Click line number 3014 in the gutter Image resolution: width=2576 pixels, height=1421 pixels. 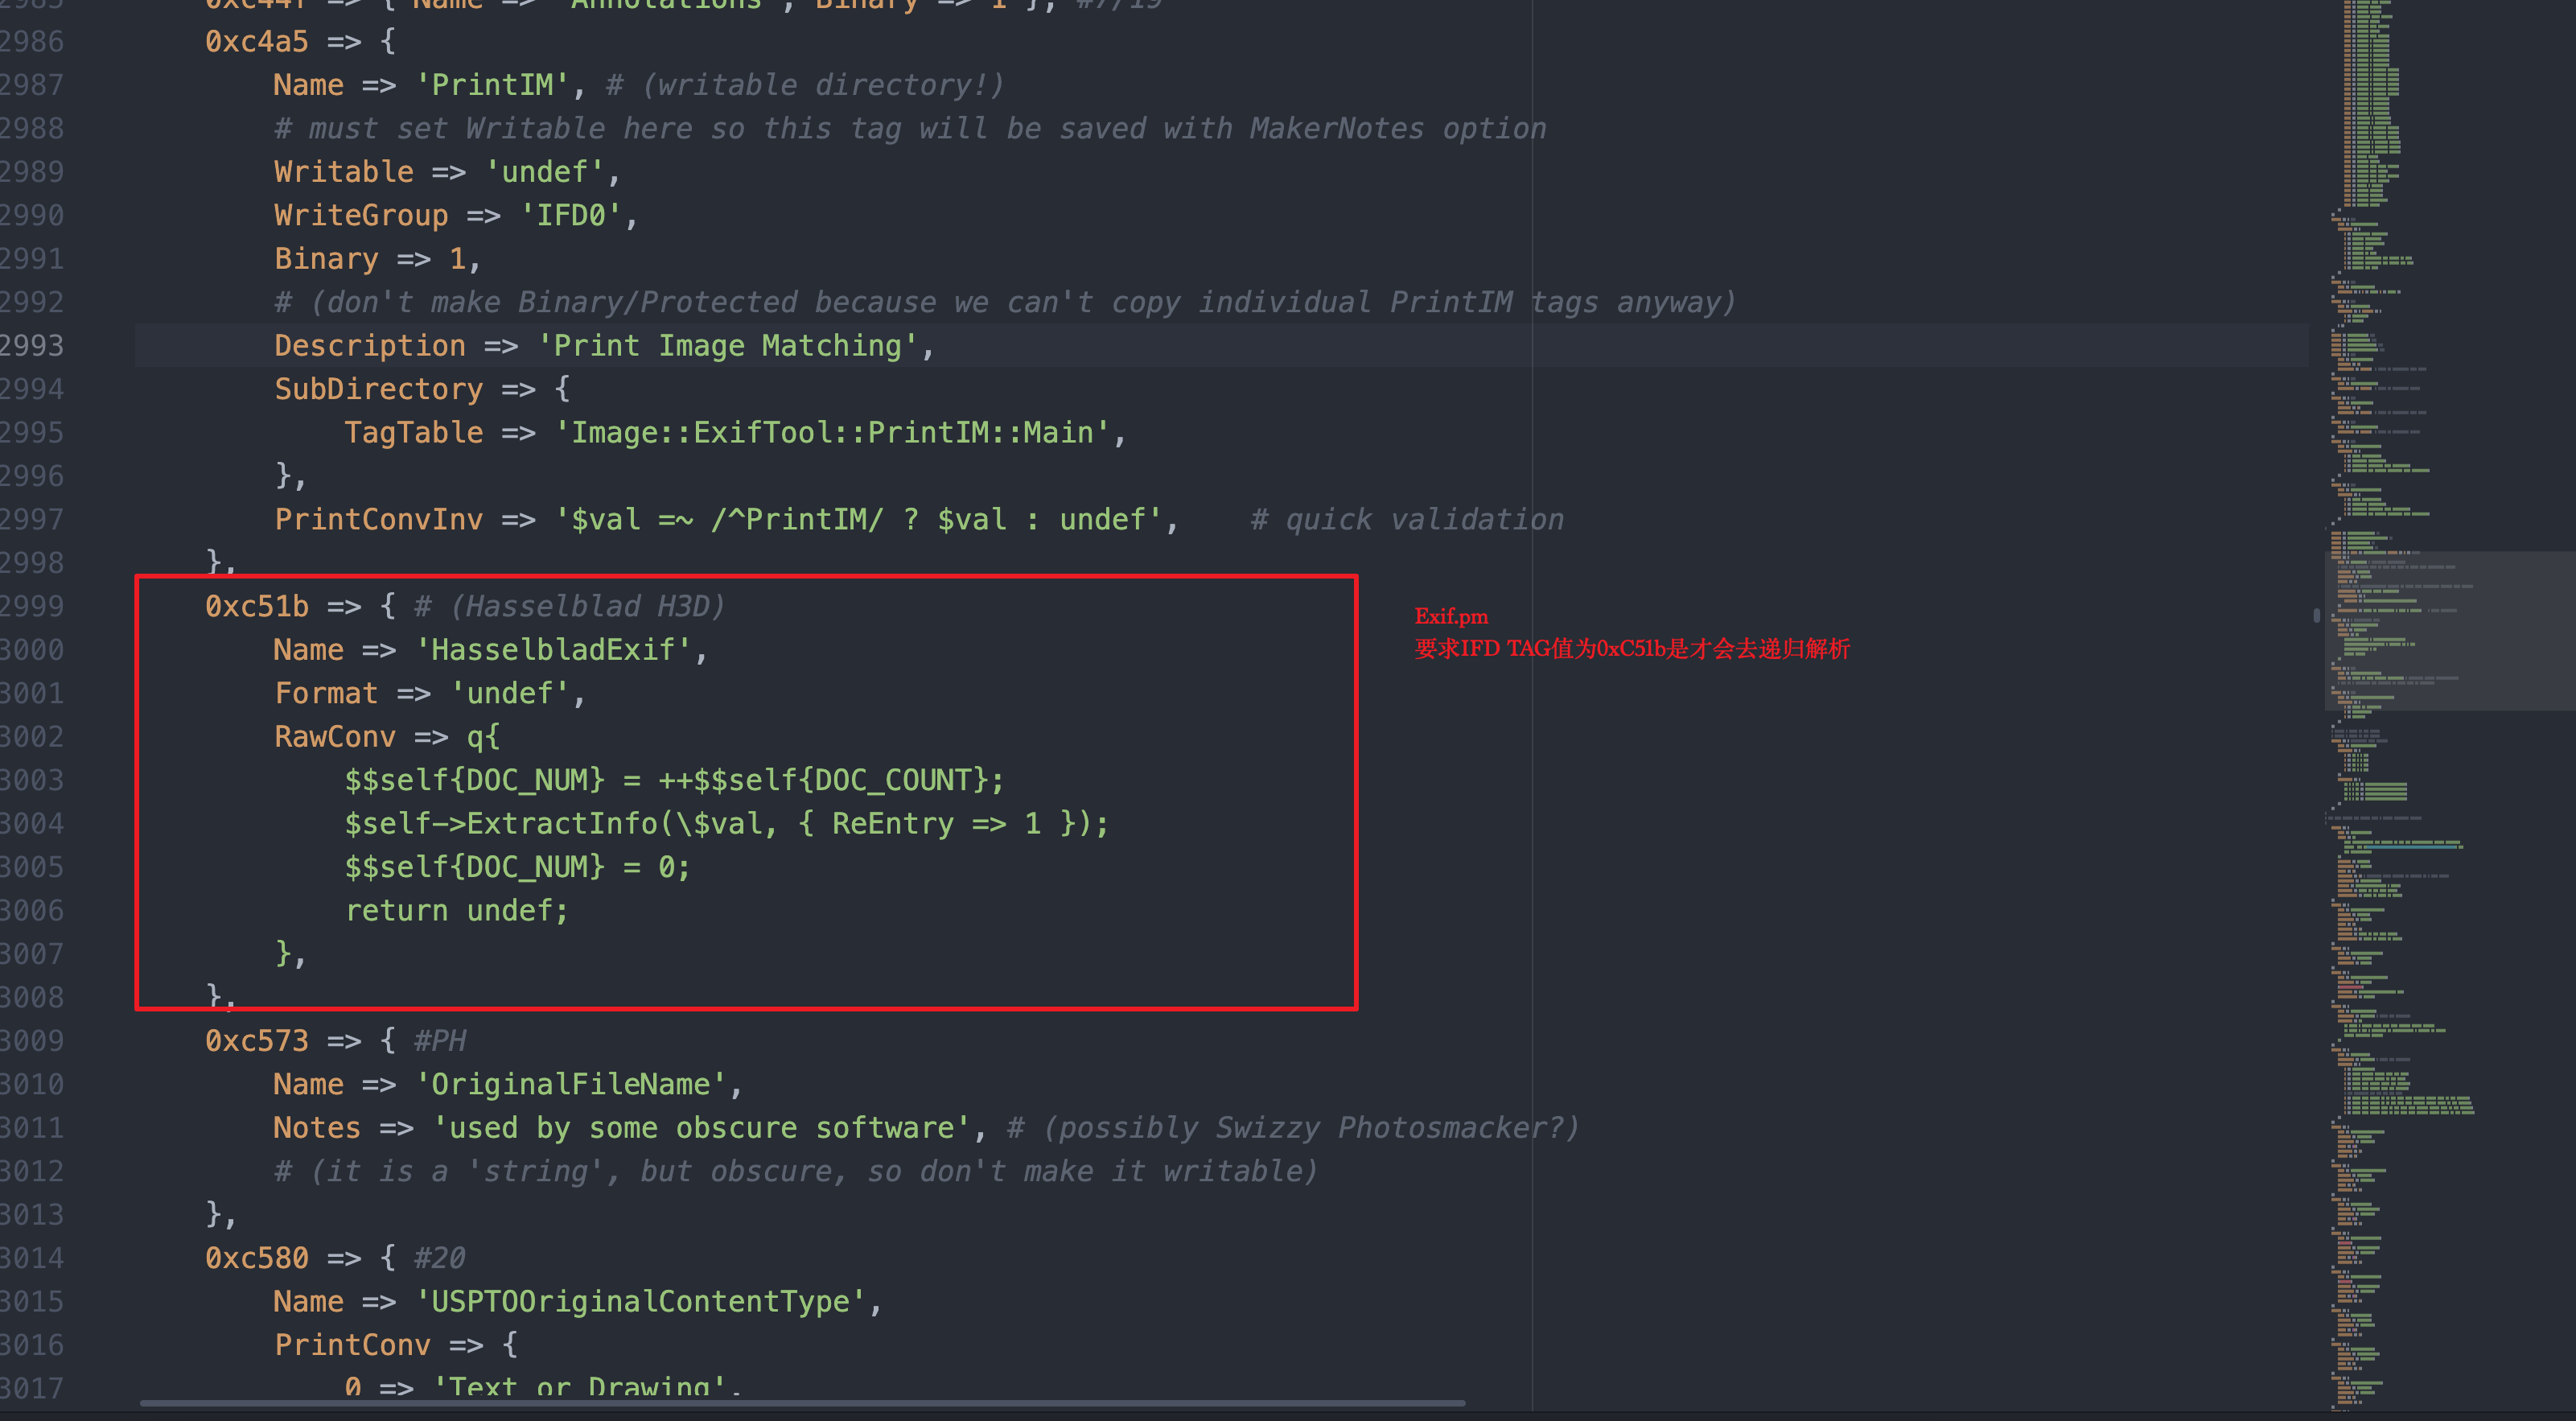tap(32, 1257)
